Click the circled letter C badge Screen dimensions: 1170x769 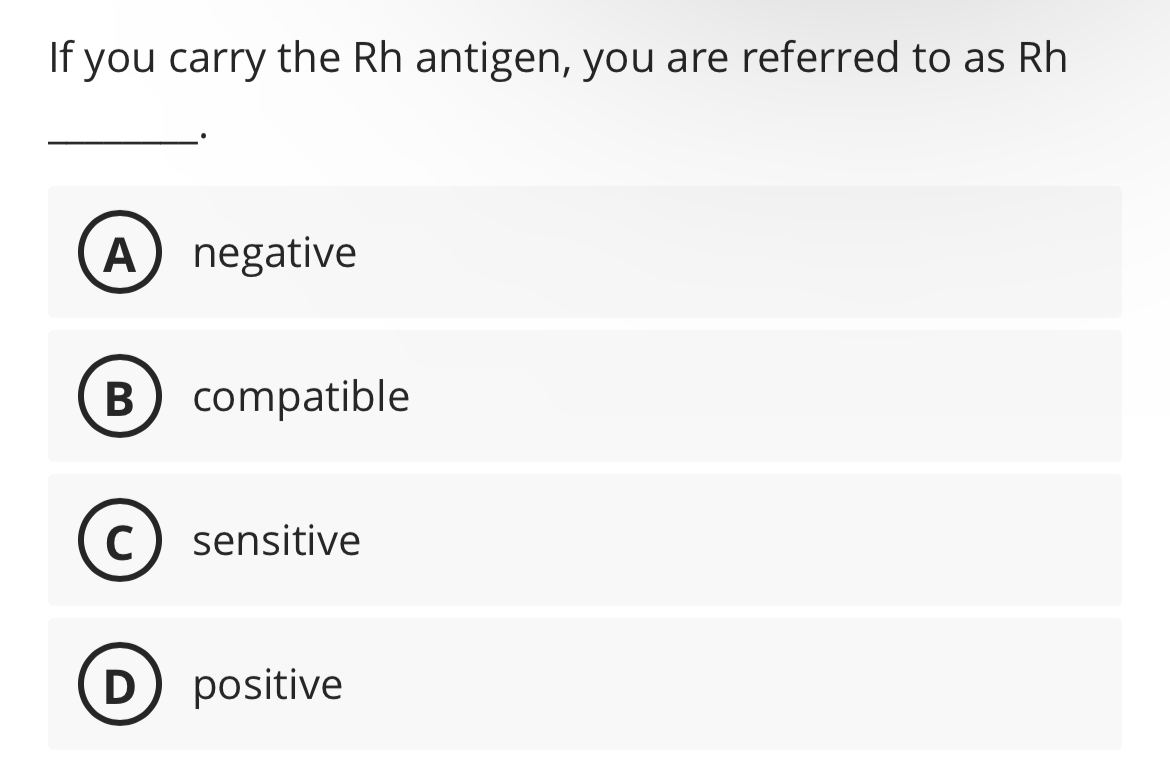[x=119, y=540]
